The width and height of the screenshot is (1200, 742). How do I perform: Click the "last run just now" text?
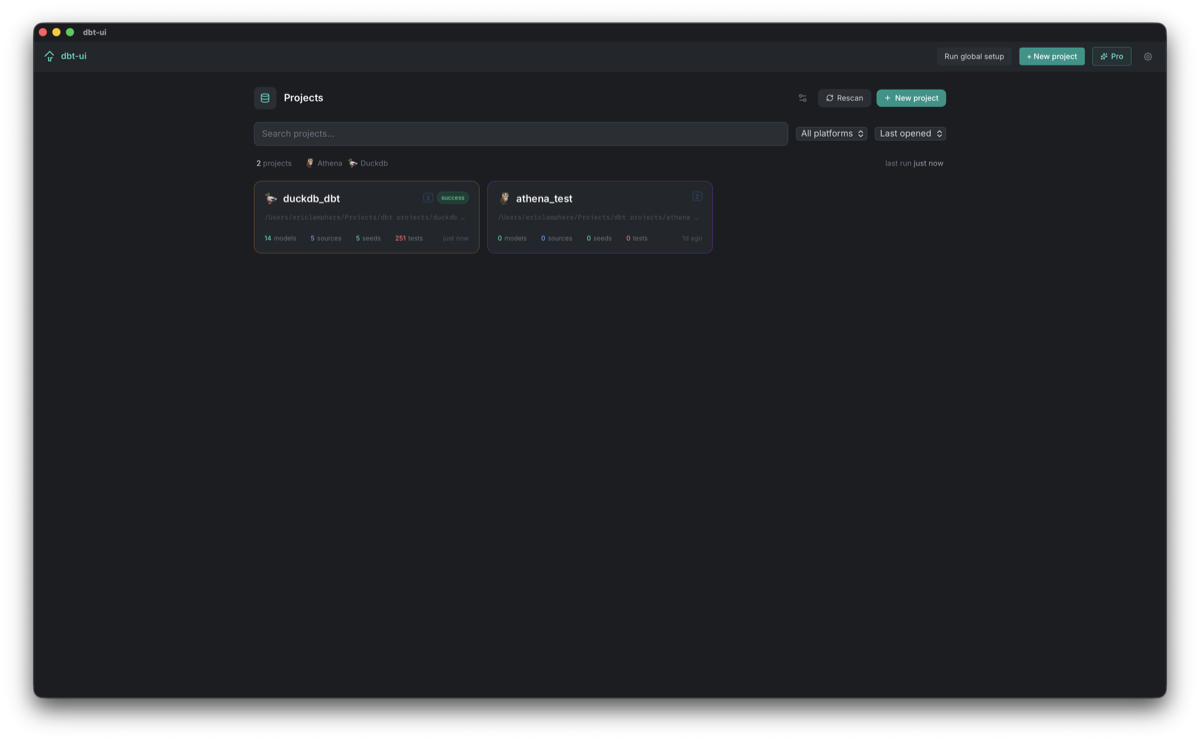[x=914, y=163]
